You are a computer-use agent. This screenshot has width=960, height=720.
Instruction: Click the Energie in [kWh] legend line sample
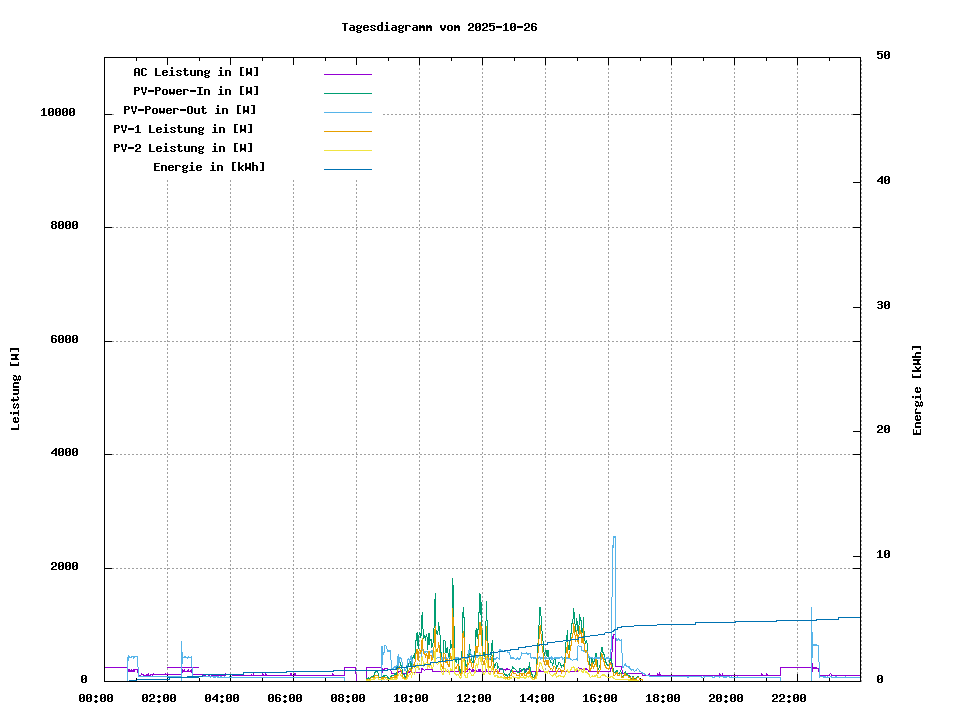click(347, 169)
